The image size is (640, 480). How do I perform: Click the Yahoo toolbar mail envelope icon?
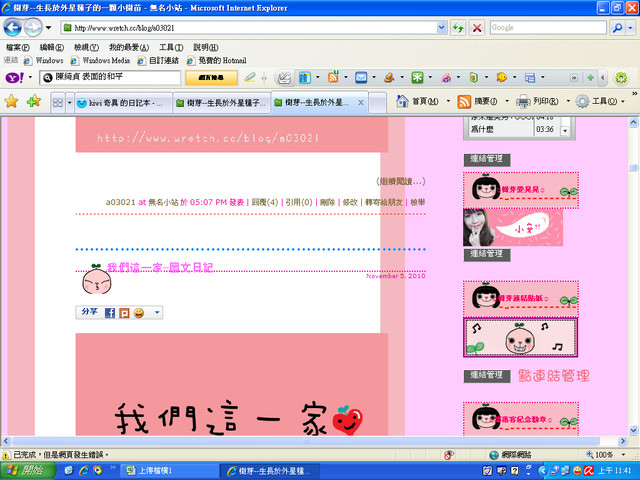click(361, 77)
